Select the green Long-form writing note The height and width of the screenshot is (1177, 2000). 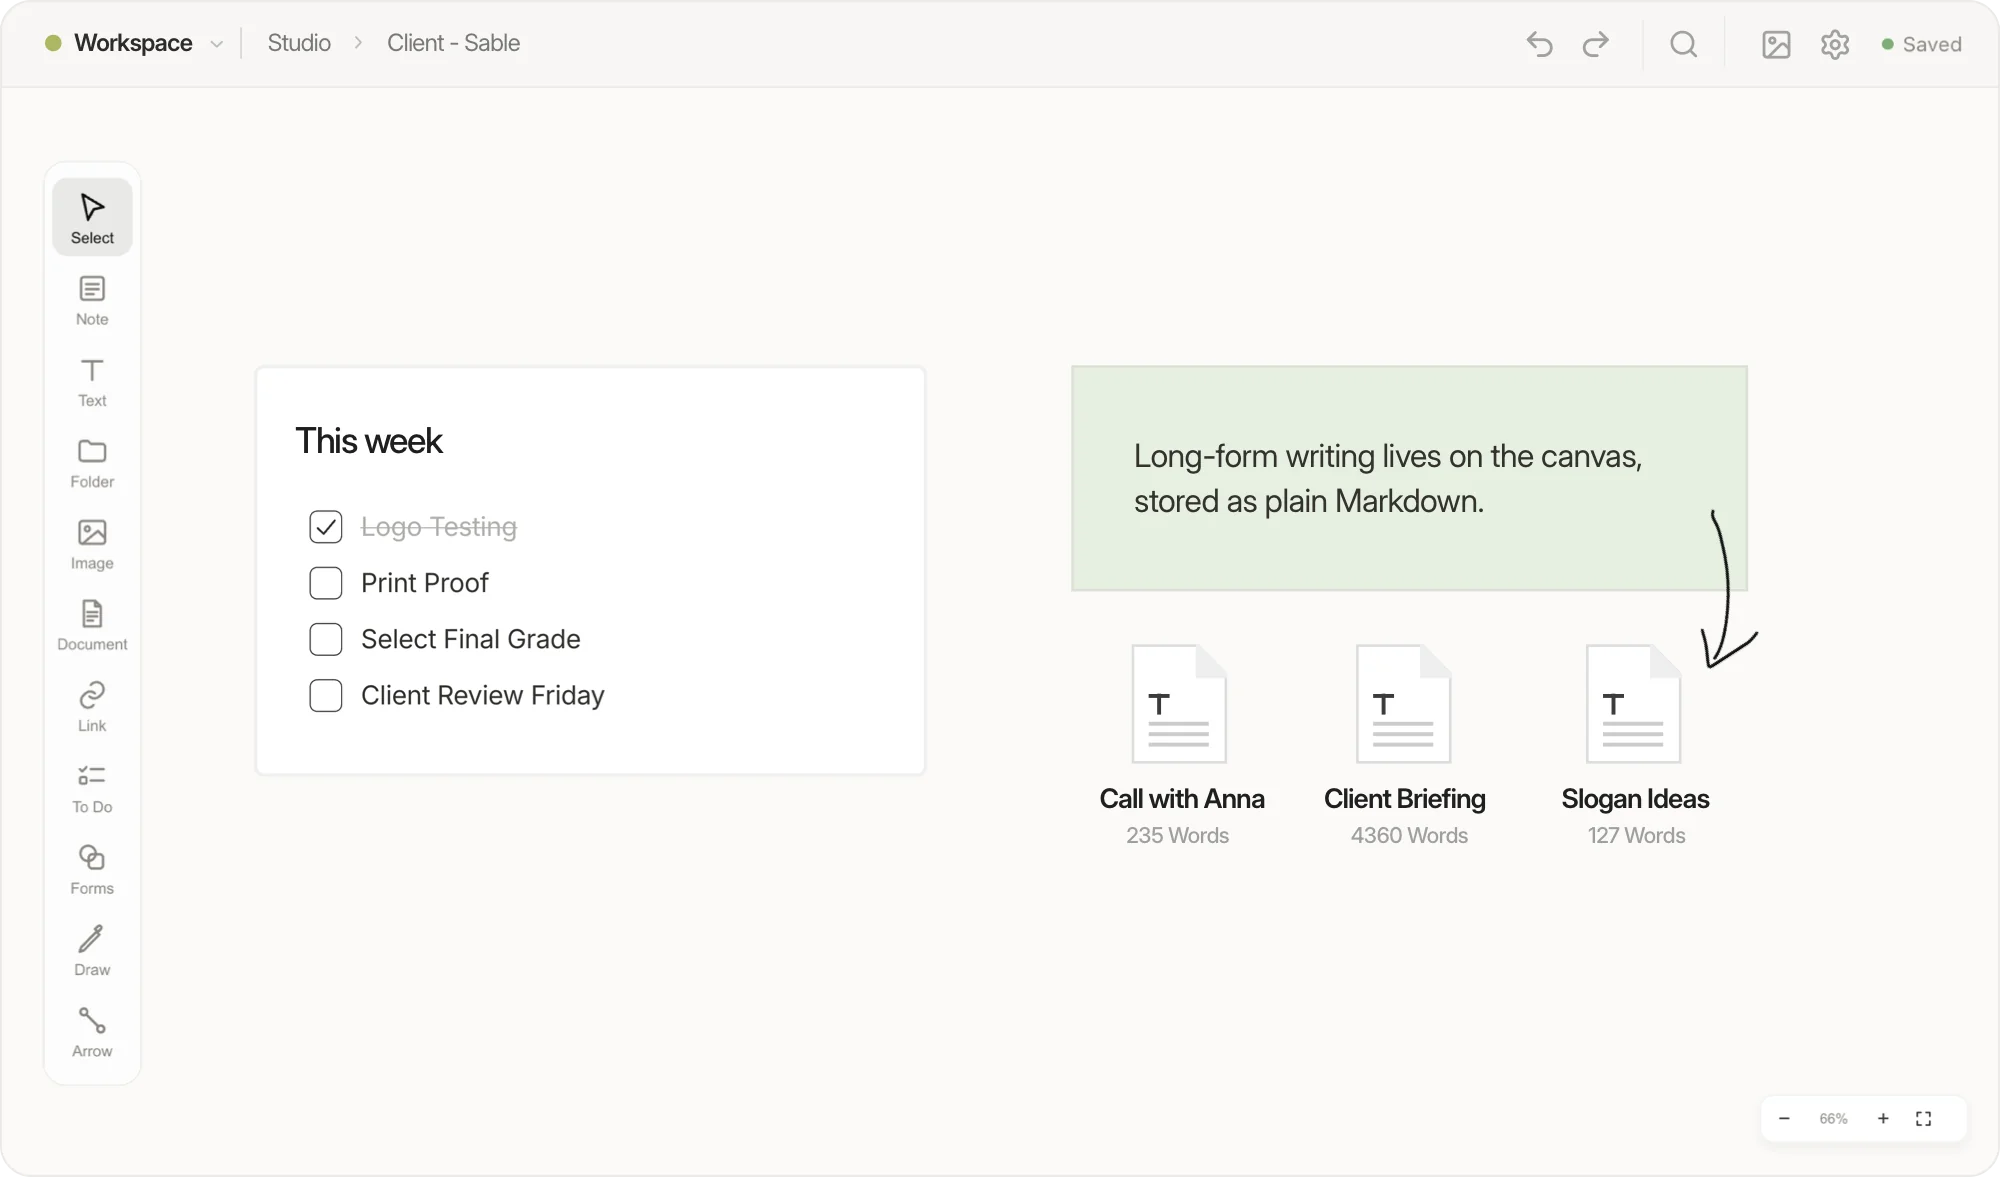click(x=1409, y=478)
